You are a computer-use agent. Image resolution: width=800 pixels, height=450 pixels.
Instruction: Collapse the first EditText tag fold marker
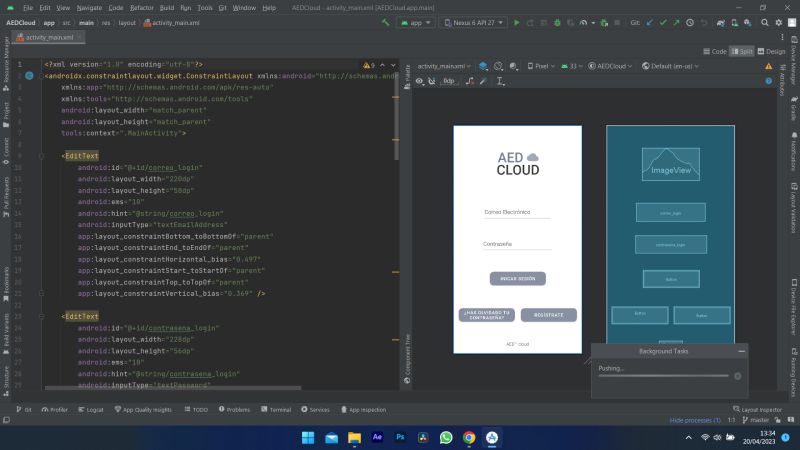coord(41,156)
